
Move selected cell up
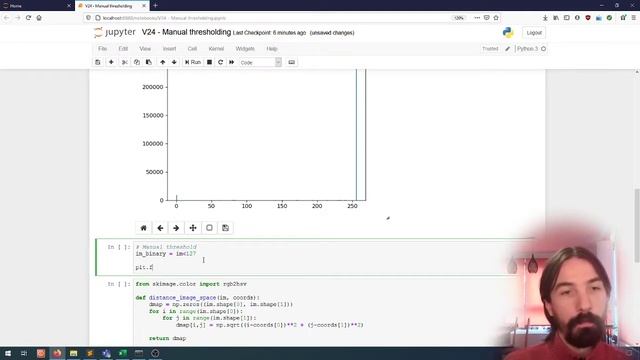[x=162, y=62]
